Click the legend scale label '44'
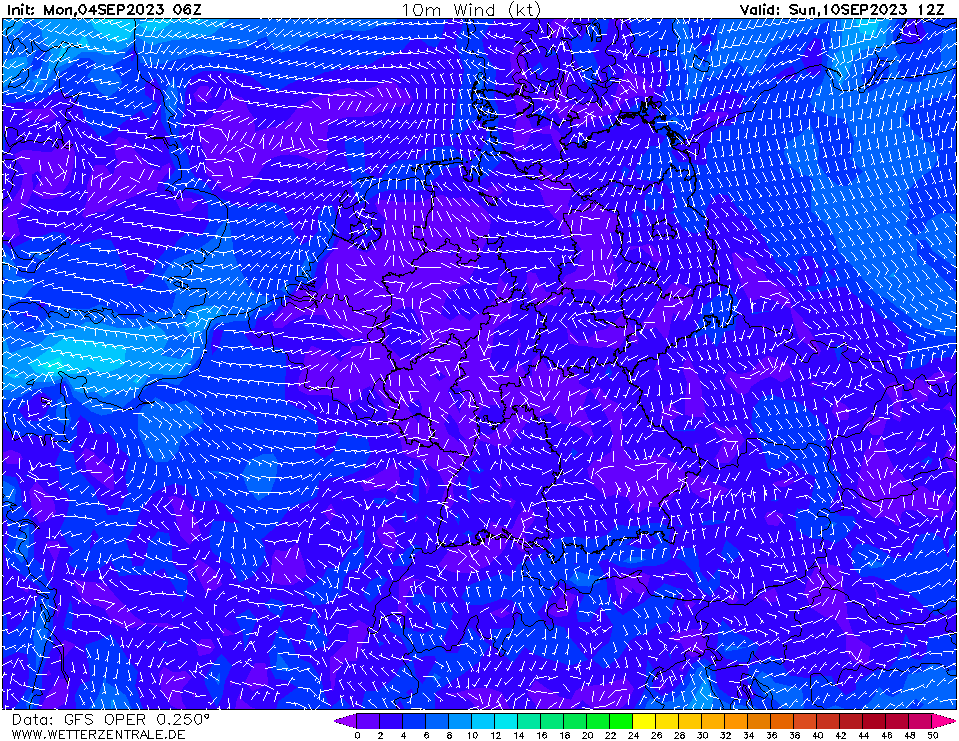Image resolution: width=959 pixels, height=741 pixels. coord(864,735)
